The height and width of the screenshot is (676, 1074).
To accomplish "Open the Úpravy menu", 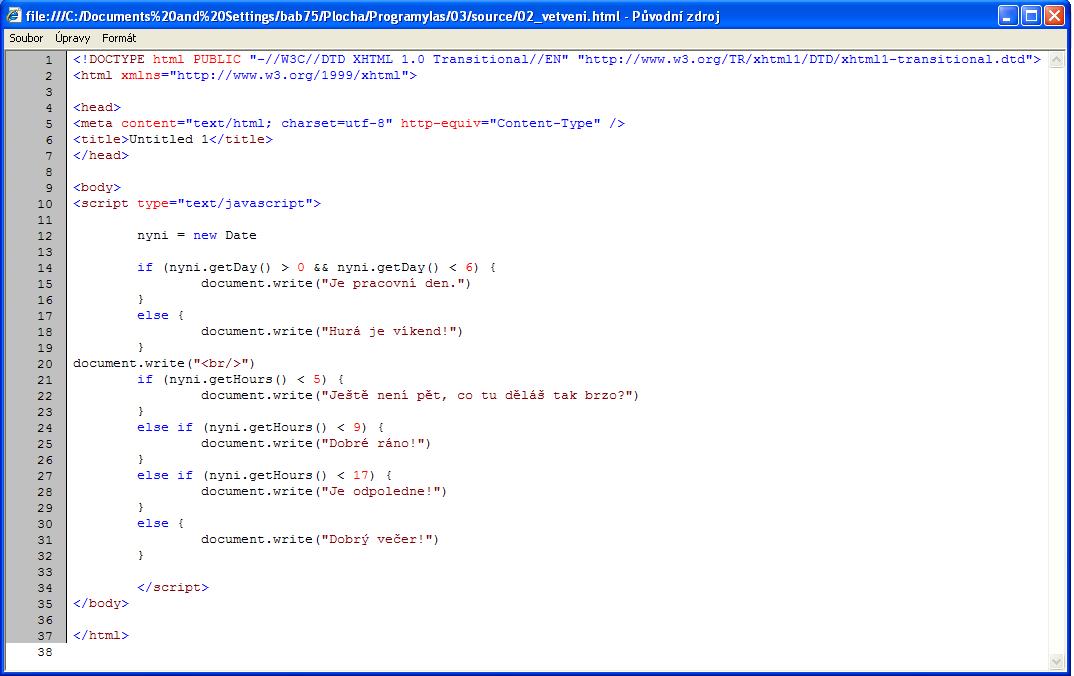I will tap(72, 38).
